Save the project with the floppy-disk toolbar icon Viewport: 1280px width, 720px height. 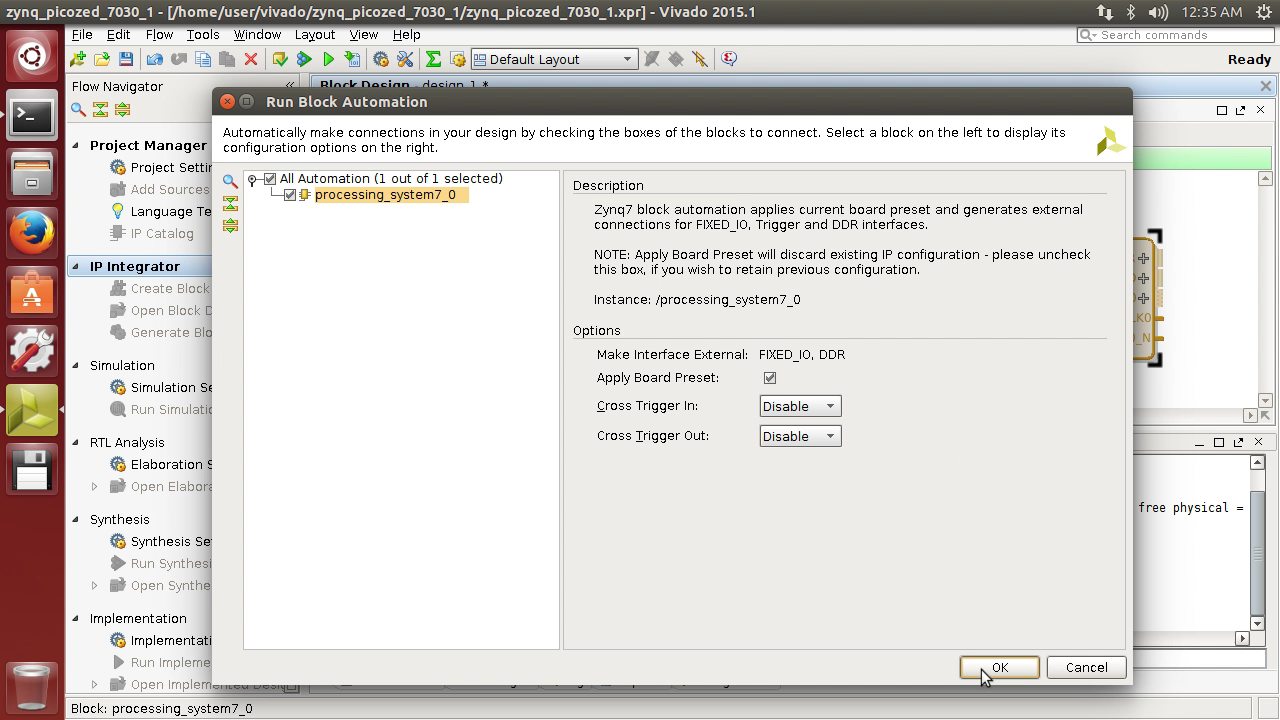coord(126,59)
